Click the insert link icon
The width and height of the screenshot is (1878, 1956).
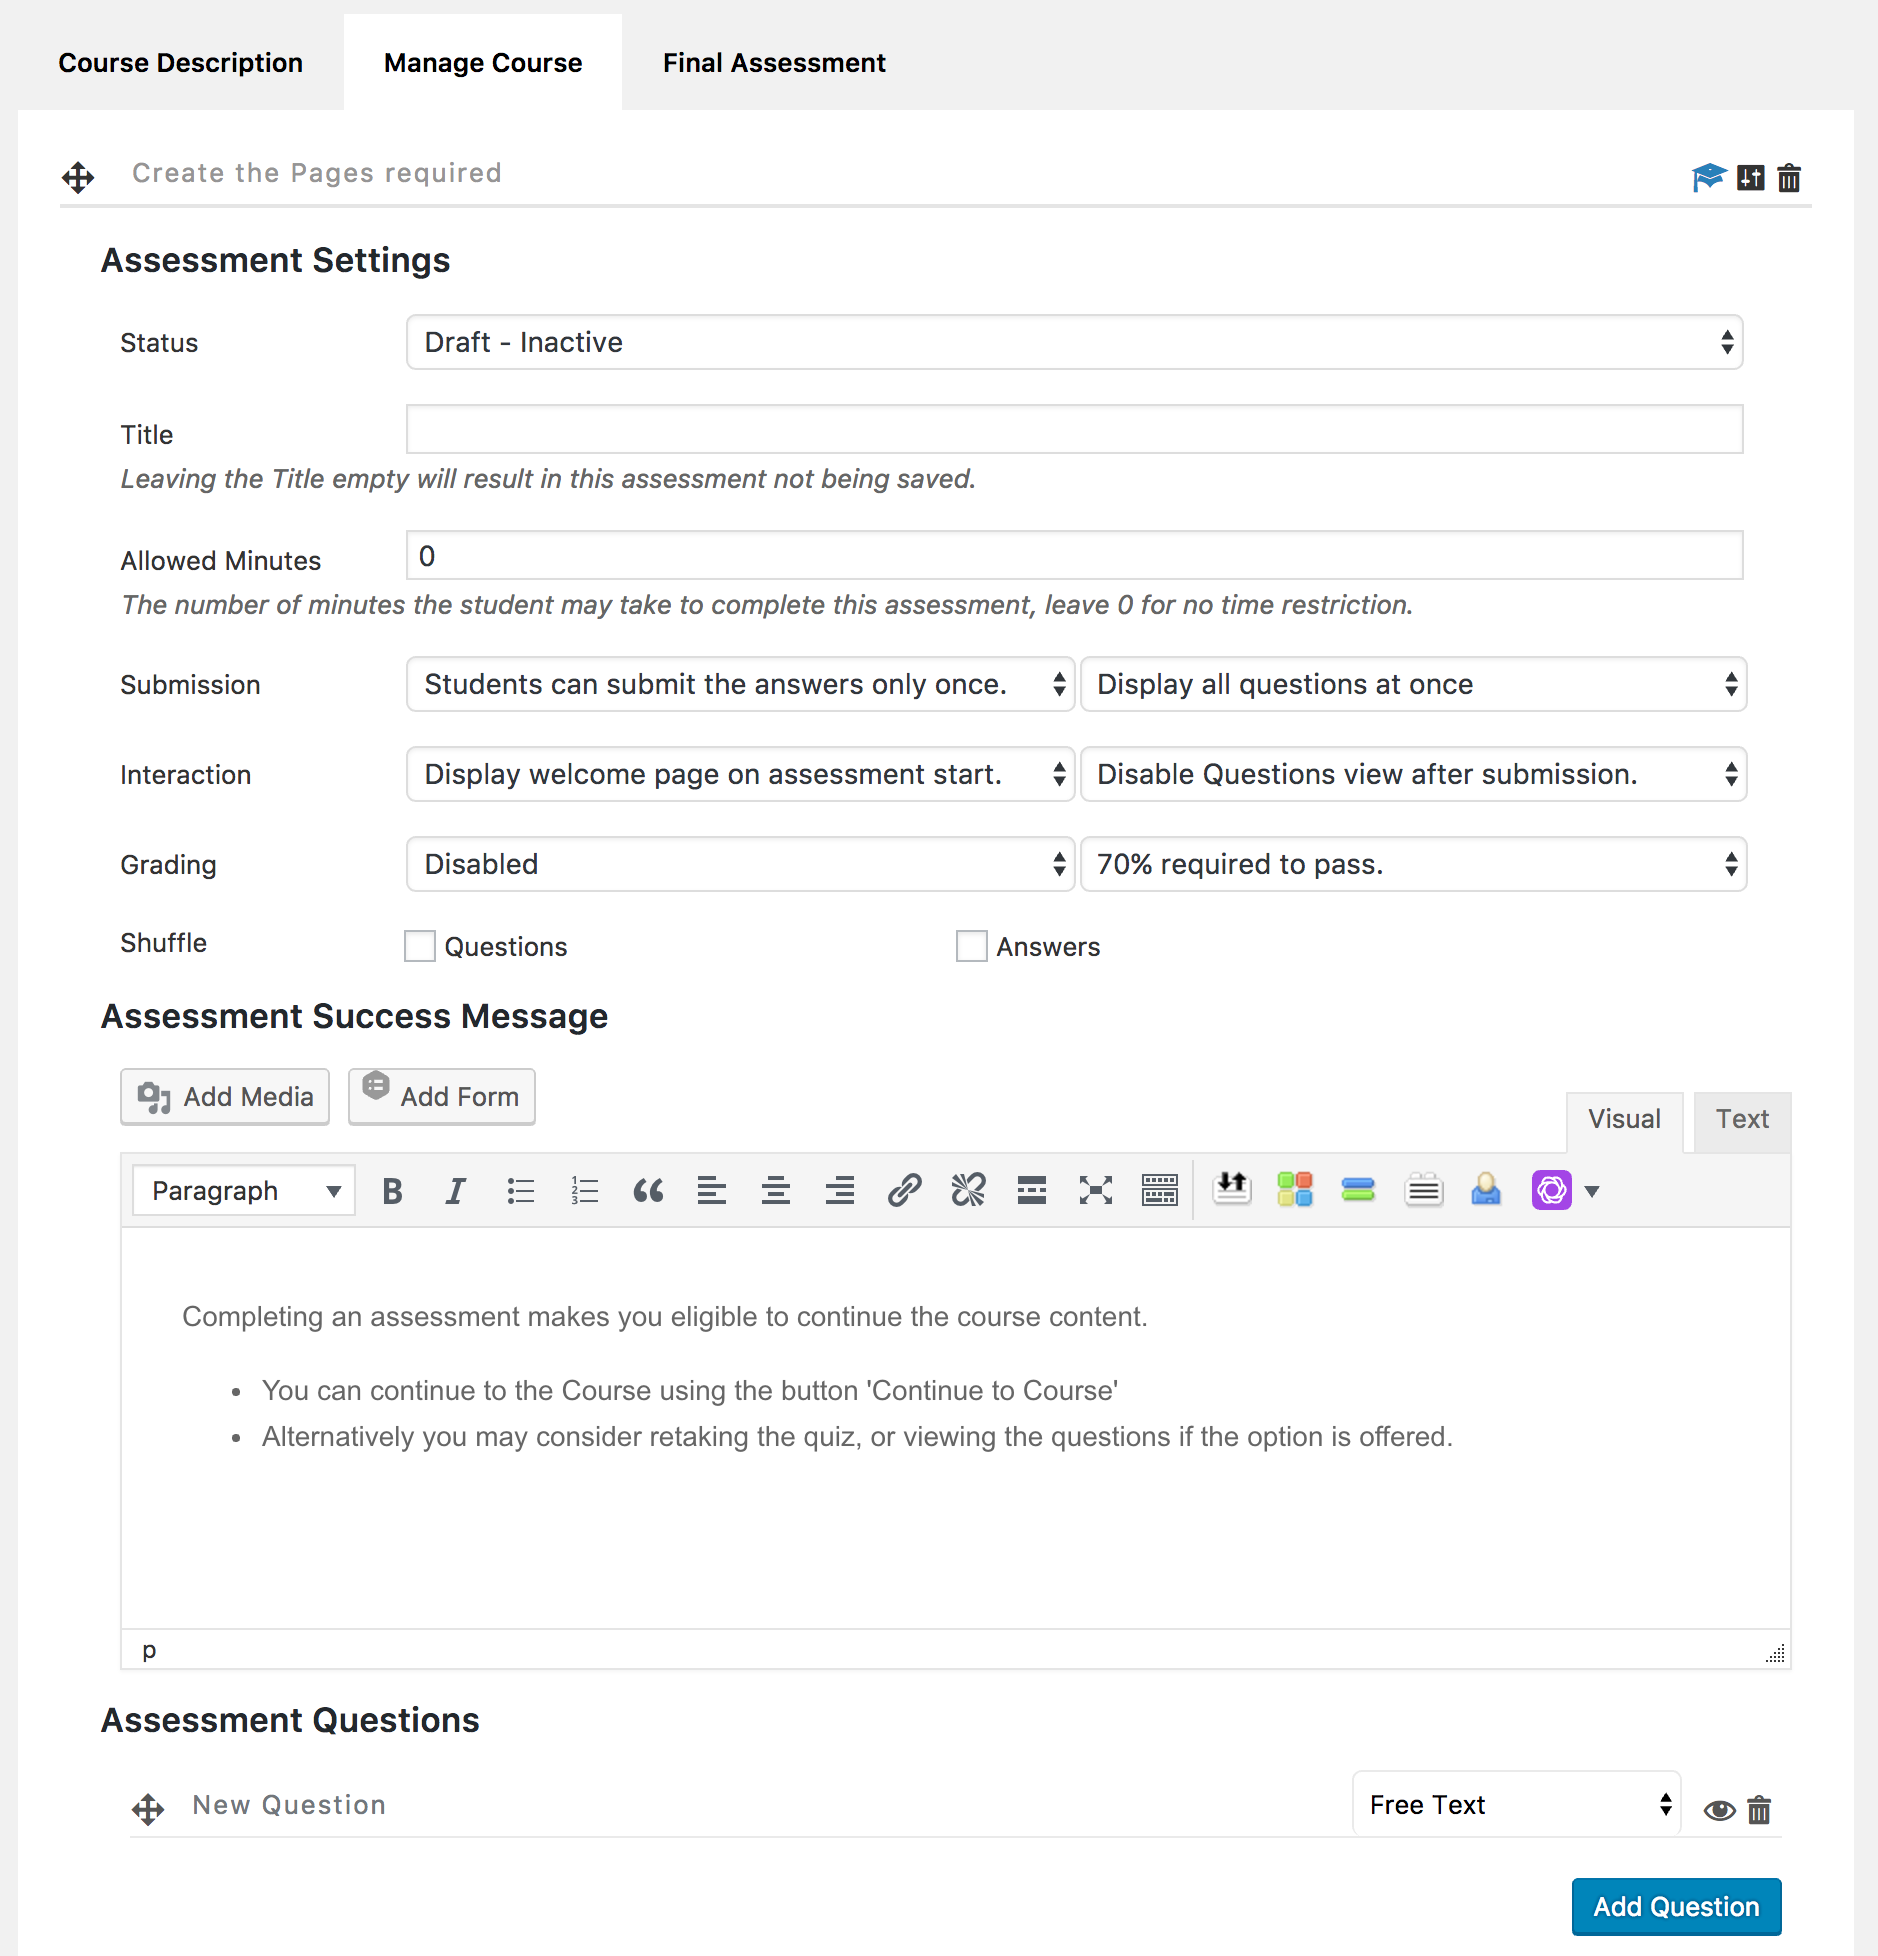(904, 1191)
